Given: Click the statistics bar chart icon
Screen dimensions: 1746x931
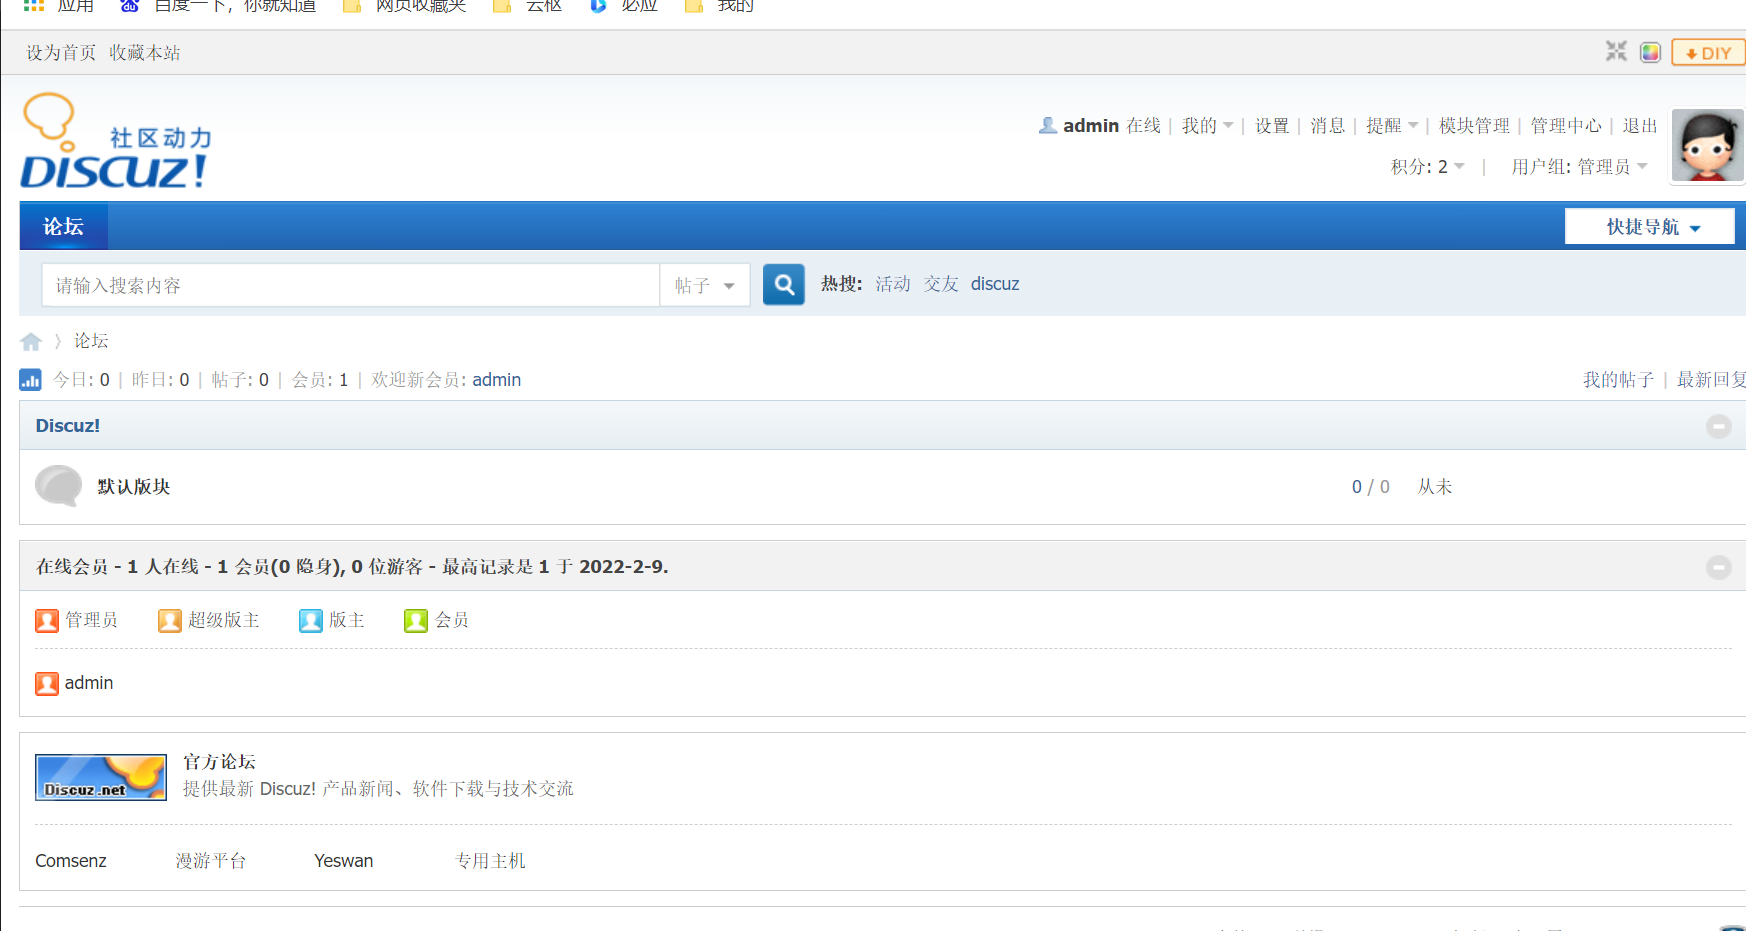Looking at the screenshot, I should pyautogui.click(x=30, y=380).
